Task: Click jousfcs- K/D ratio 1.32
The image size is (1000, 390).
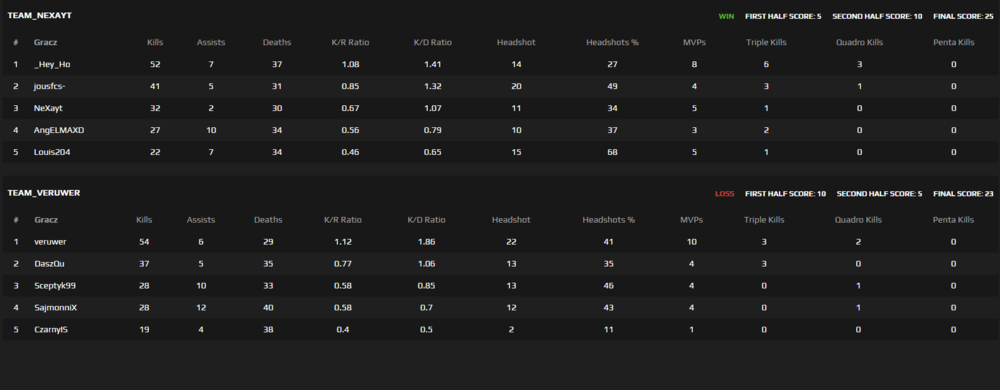Action: pyautogui.click(x=432, y=86)
